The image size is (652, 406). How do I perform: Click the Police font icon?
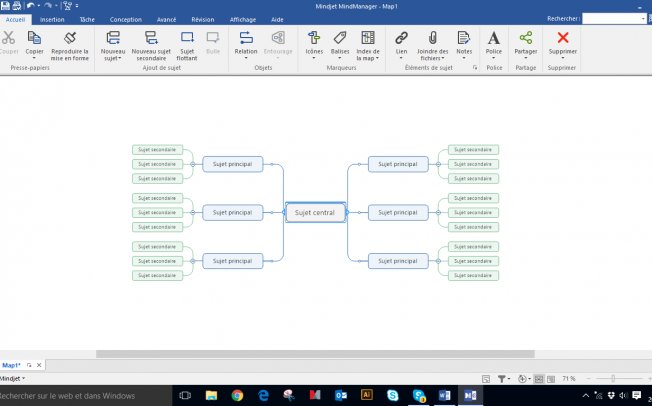pyautogui.click(x=494, y=37)
